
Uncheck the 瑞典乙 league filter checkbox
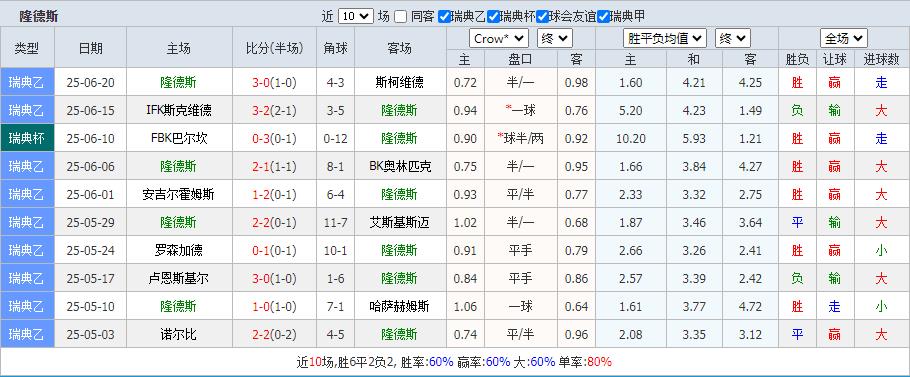444,17
